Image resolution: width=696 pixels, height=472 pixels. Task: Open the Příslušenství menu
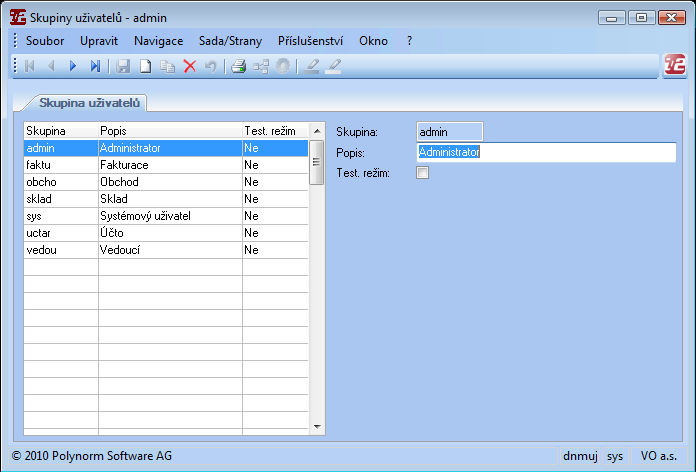click(x=310, y=41)
